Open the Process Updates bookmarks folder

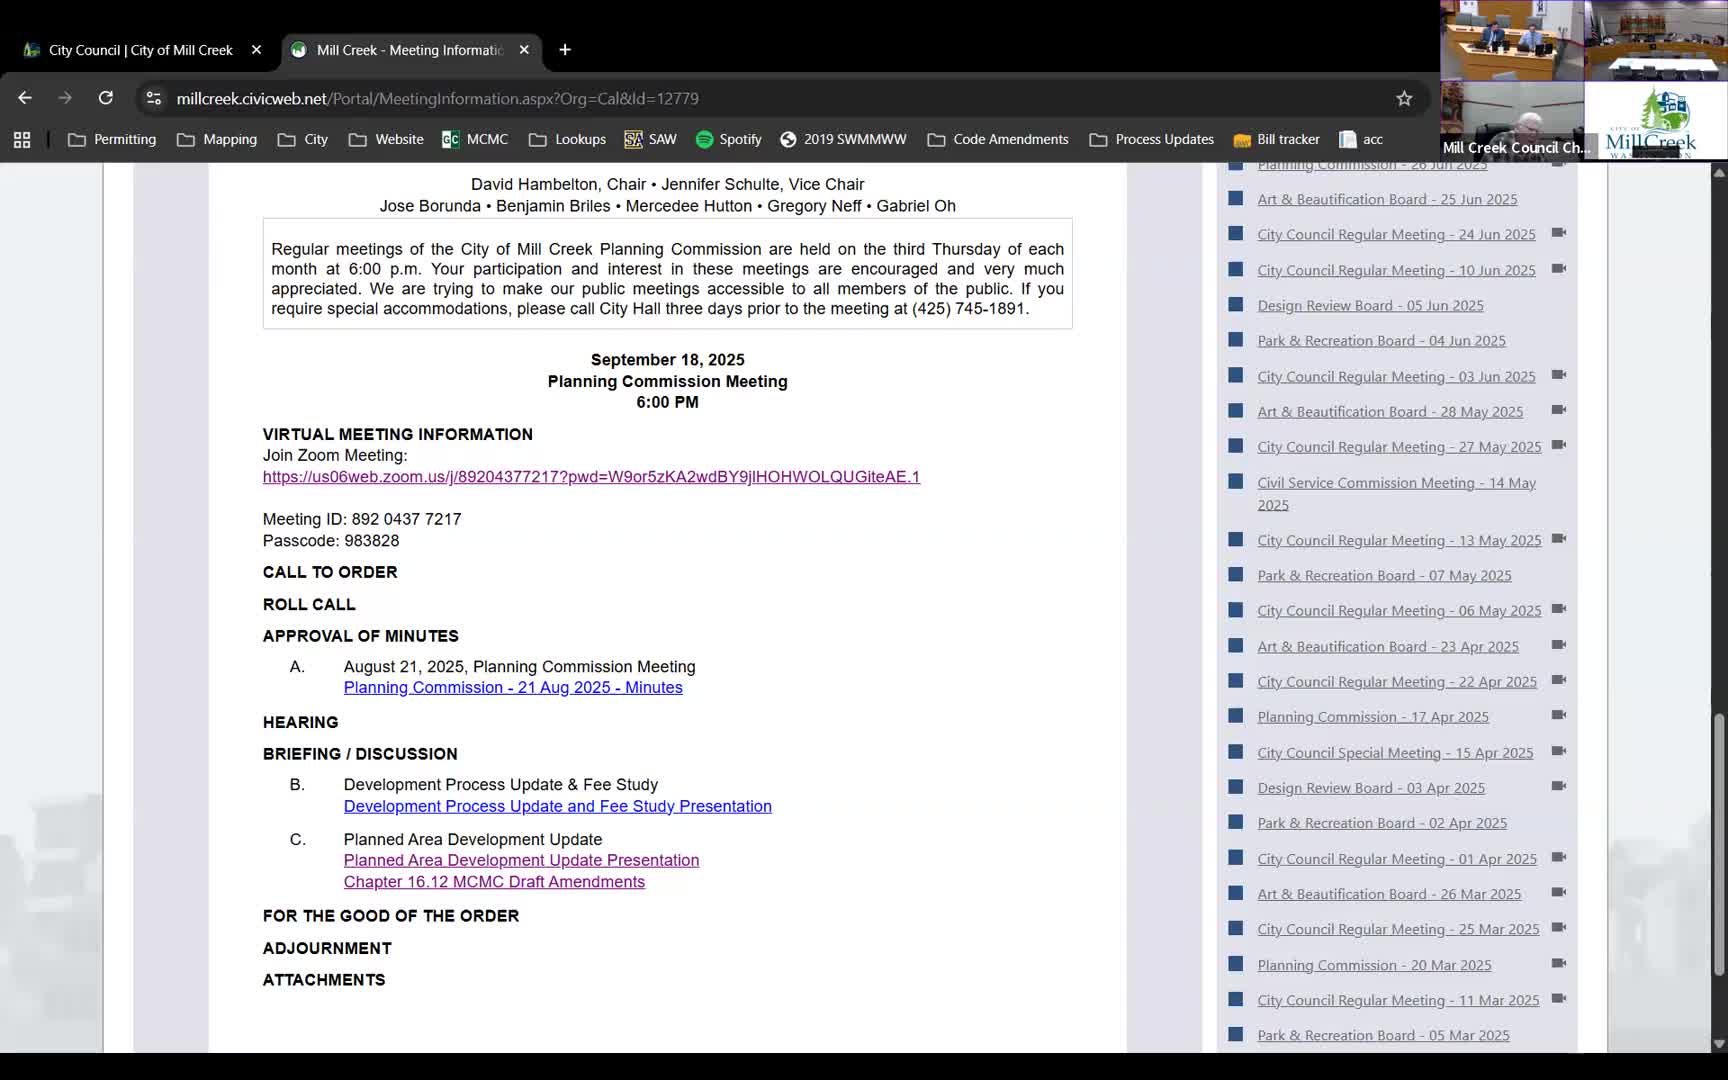1151,140
